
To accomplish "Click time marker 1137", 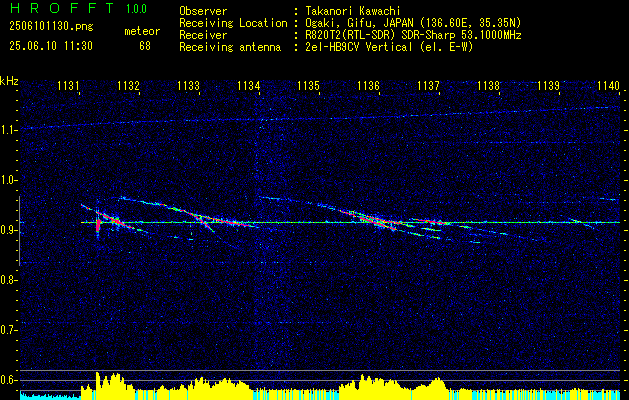I will click(x=428, y=86).
